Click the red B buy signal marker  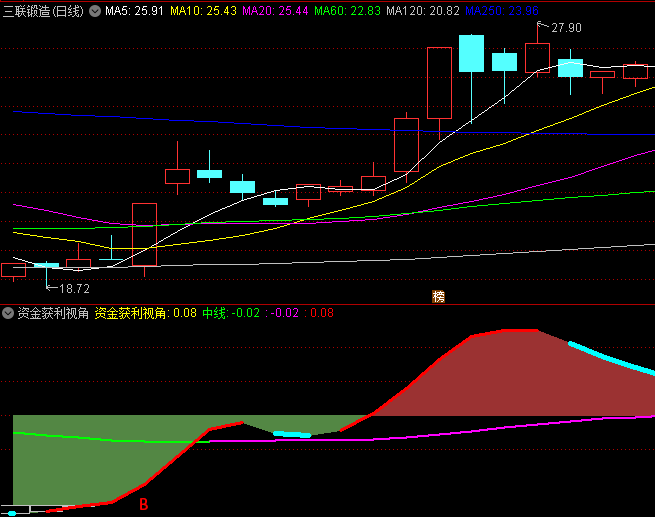pyautogui.click(x=144, y=504)
